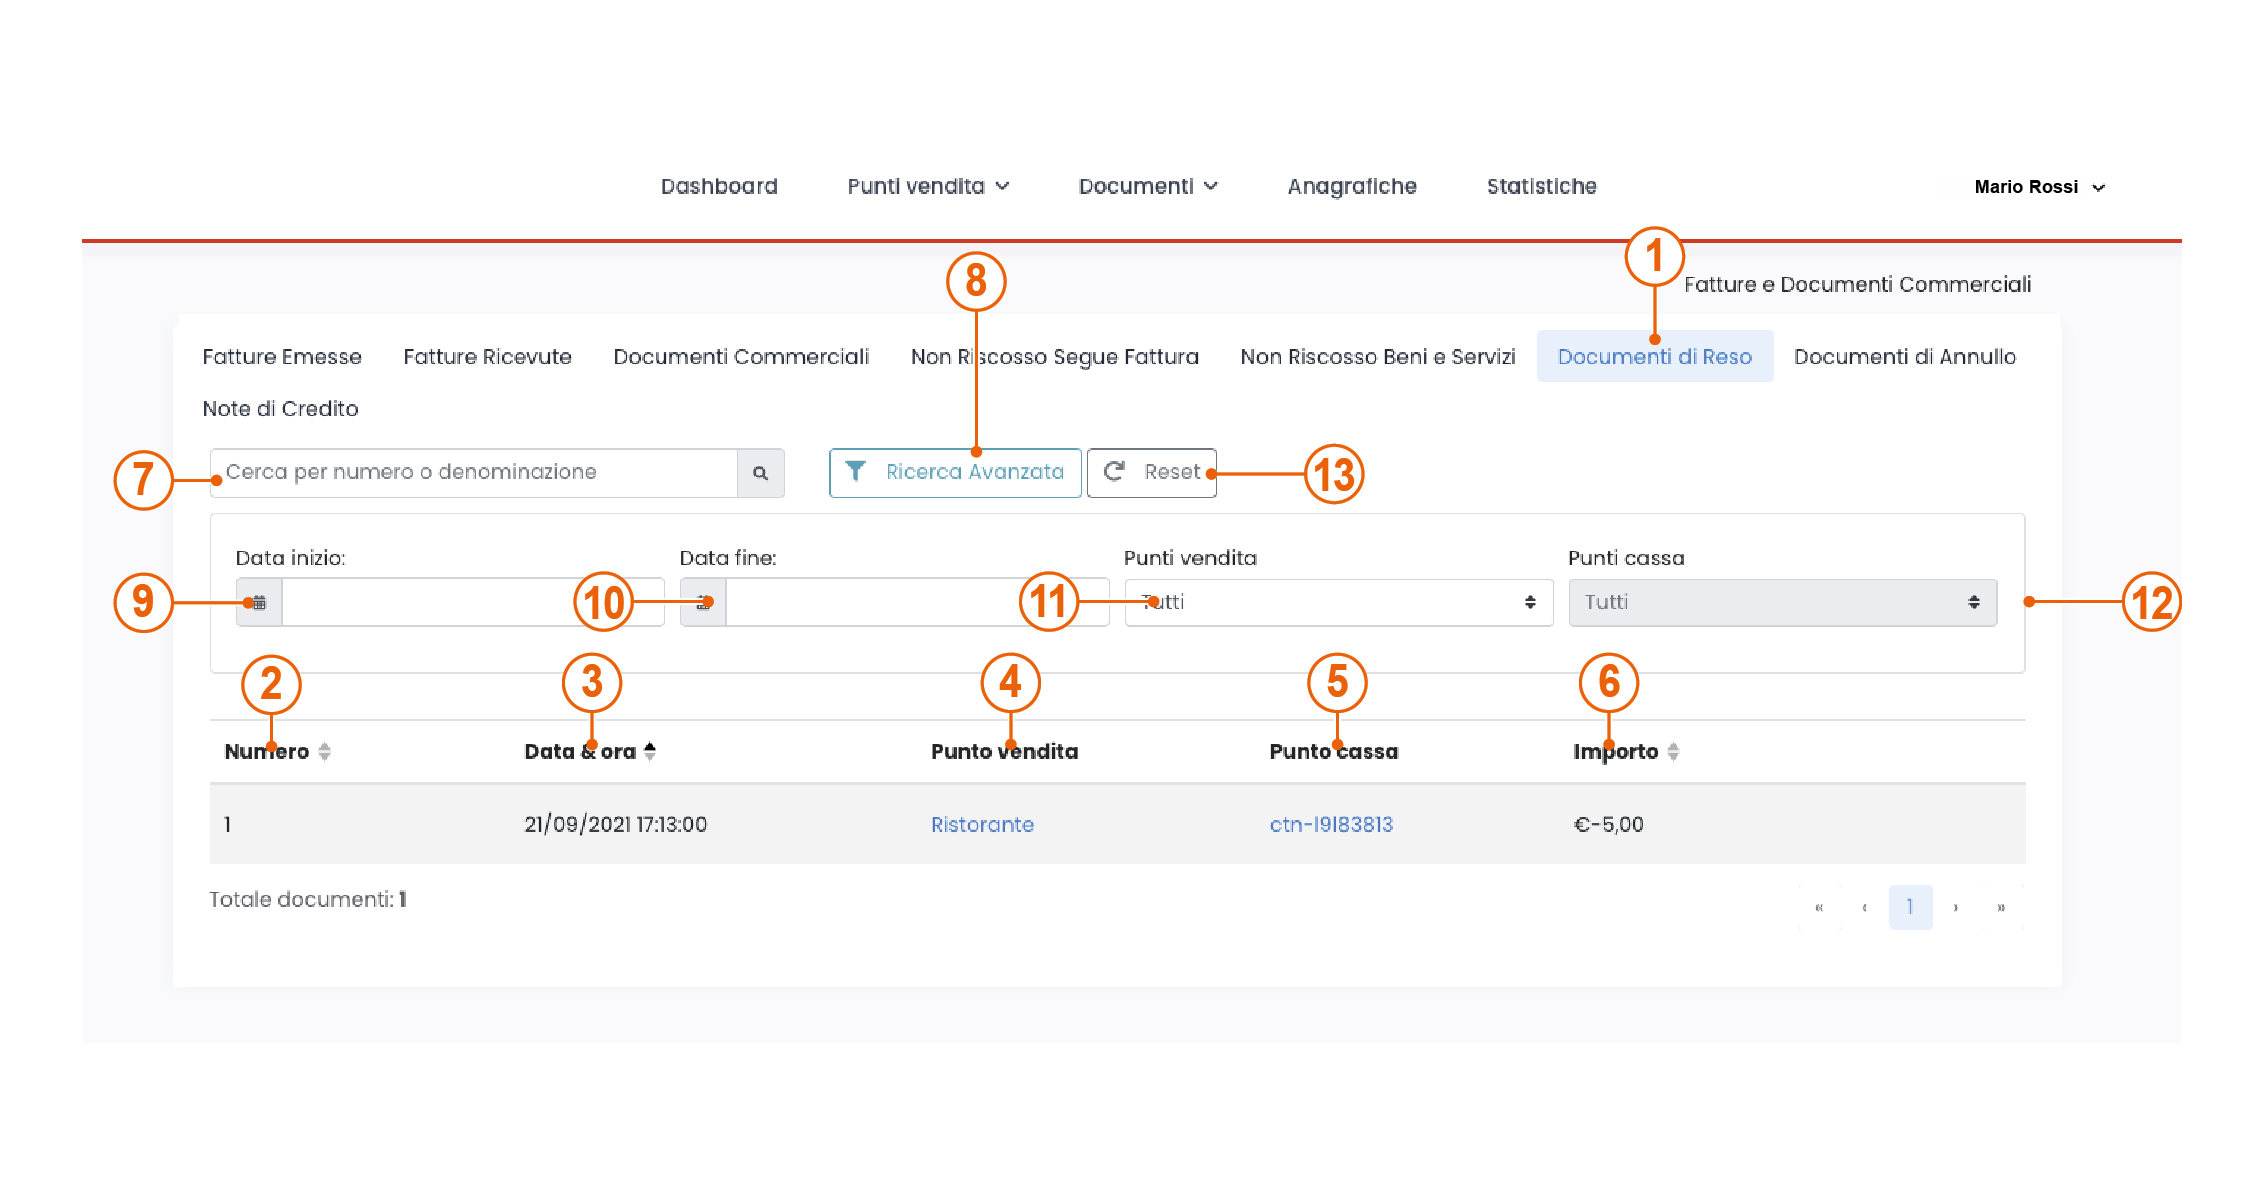The width and height of the screenshot is (2264, 1181).
Task: Open the Note di Credito tab
Action: tap(280, 409)
